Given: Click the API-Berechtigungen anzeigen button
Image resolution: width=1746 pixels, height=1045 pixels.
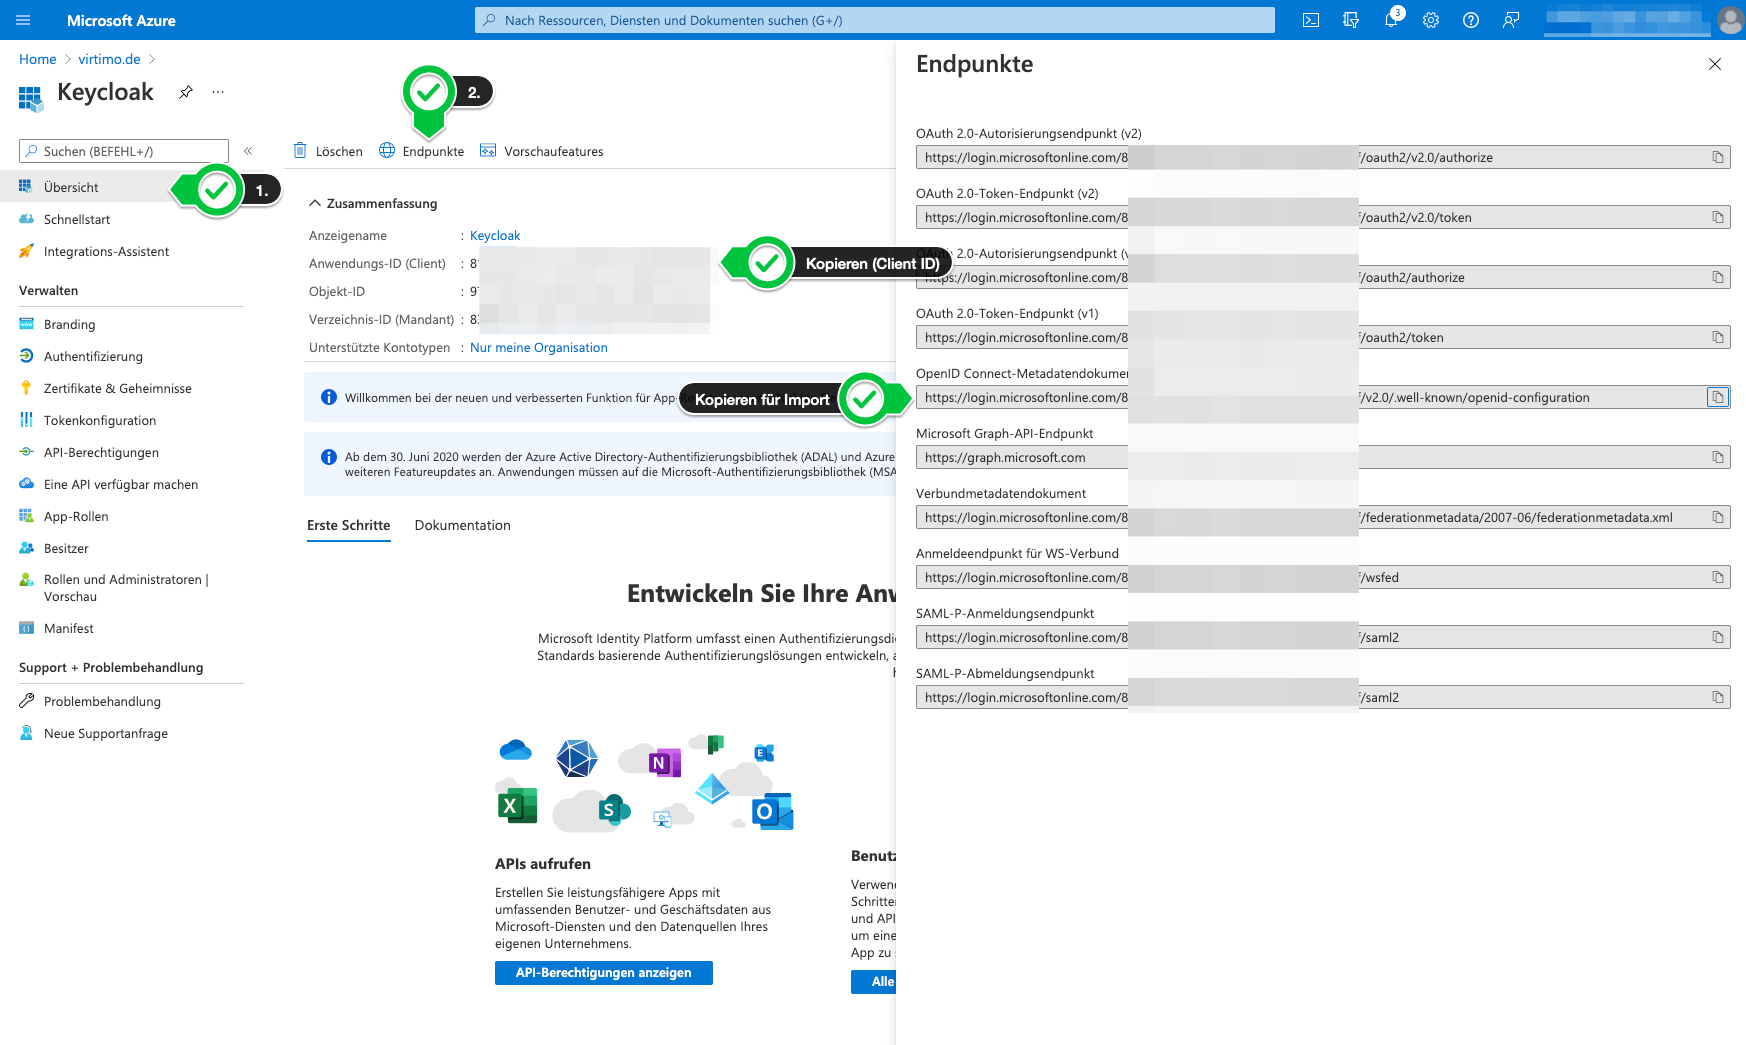Looking at the screenshot, I should [x=603, y=972].
